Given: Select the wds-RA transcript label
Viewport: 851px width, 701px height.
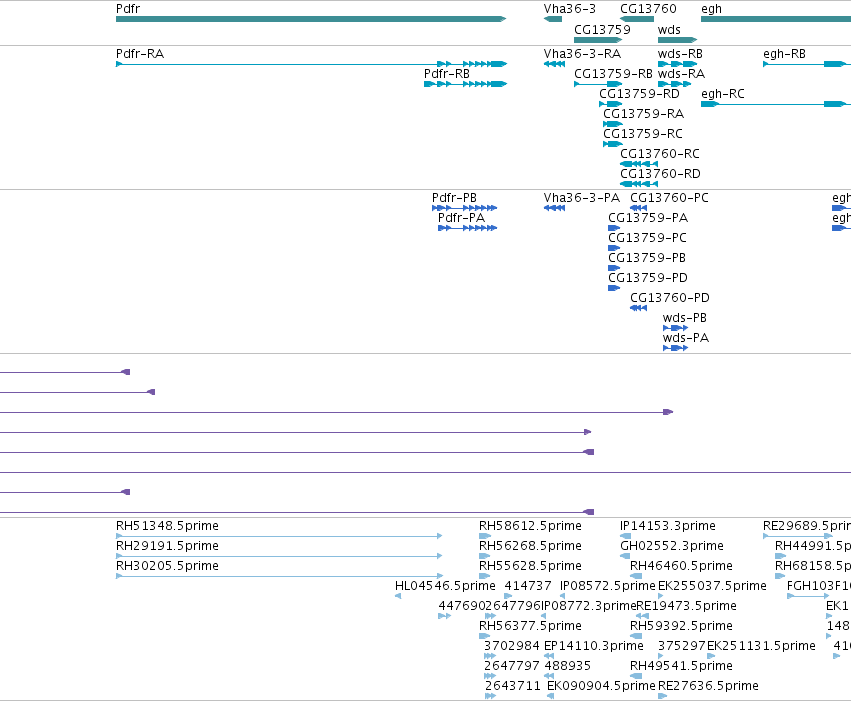Looking at the screenshot, I should [x=681, y=74].
